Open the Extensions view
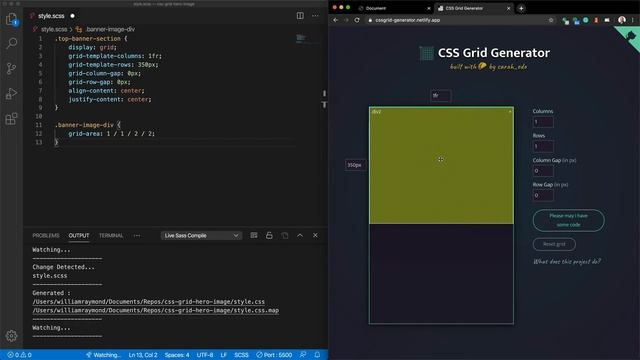This screenshot has width=640, height=360. click(x=11, y=119)
